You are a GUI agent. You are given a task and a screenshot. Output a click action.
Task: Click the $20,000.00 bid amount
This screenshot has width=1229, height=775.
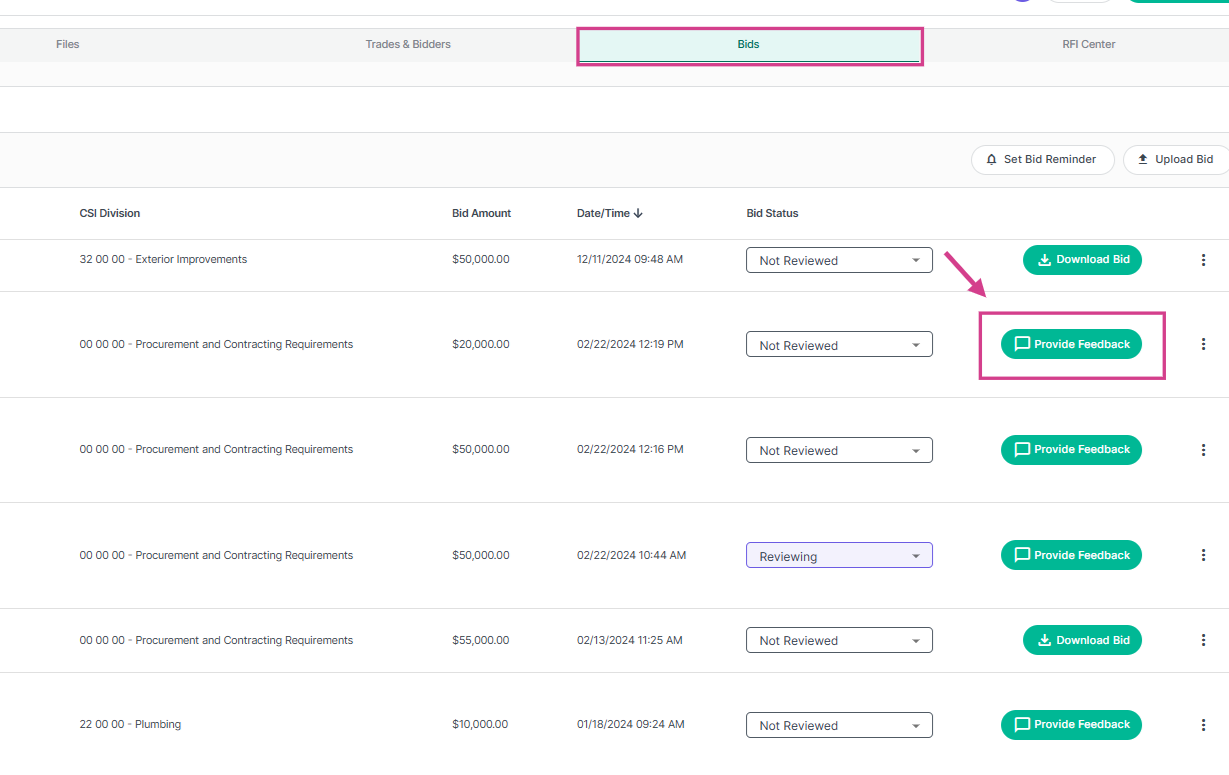[481, 344]
